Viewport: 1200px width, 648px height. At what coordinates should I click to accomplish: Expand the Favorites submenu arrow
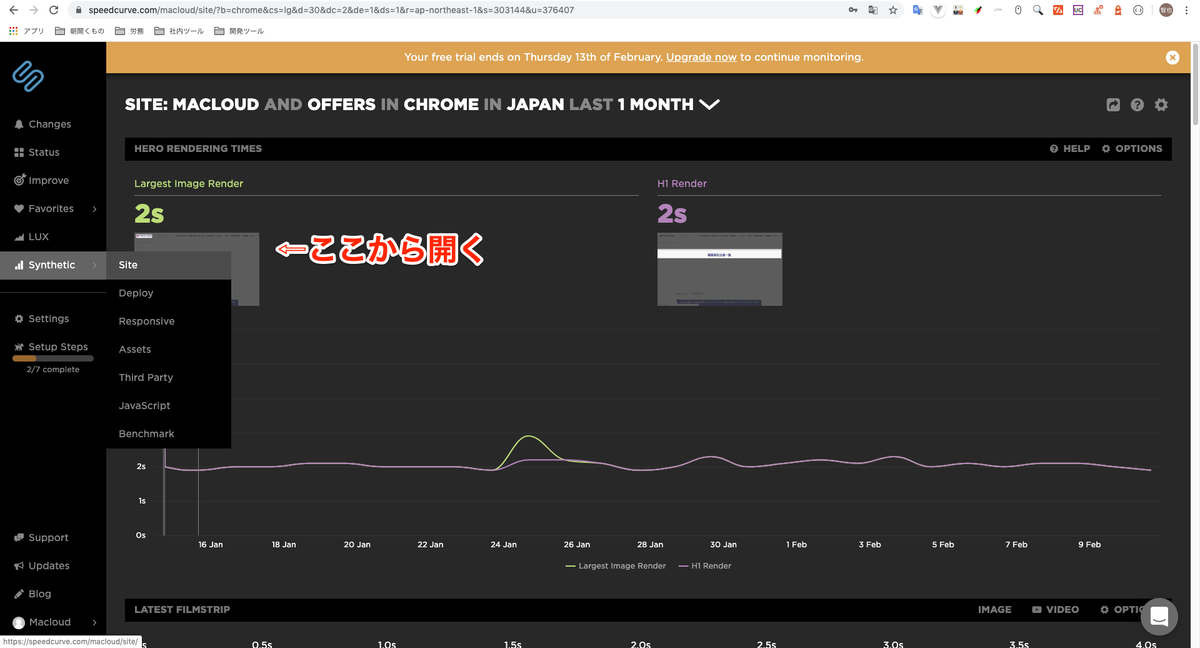(95, 209)
